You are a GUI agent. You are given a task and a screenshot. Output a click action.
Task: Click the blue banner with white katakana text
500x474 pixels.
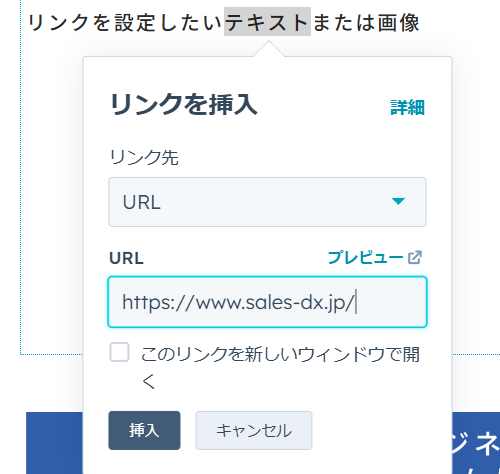point(476,443)
